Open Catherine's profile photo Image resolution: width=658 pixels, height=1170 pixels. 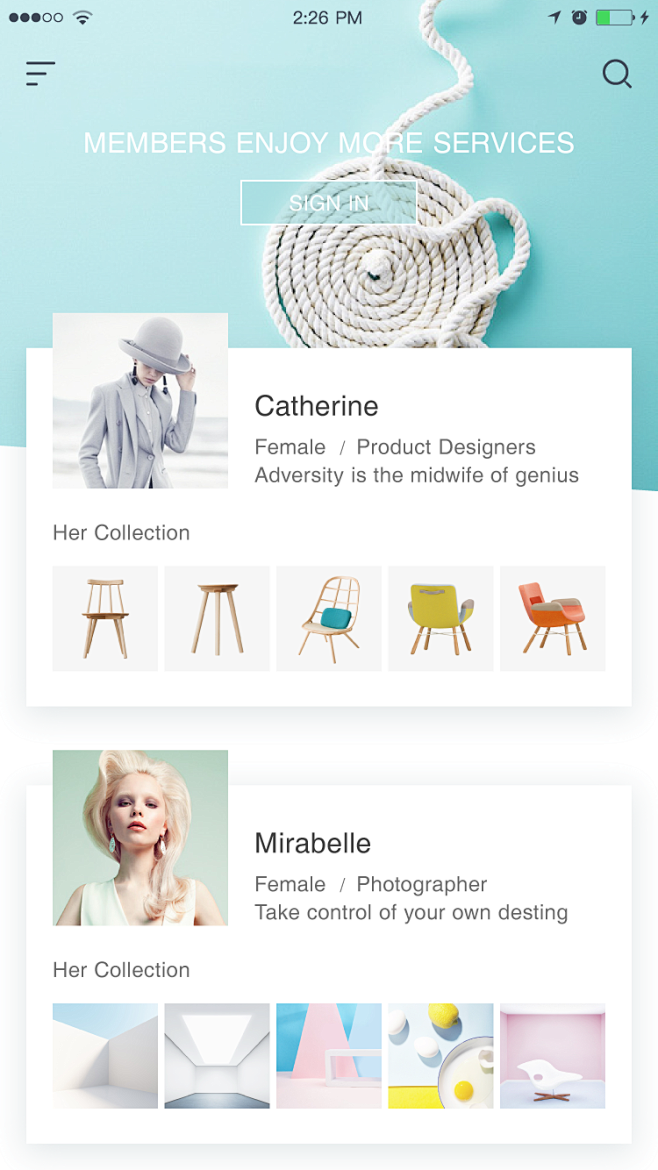coord(140,401)
